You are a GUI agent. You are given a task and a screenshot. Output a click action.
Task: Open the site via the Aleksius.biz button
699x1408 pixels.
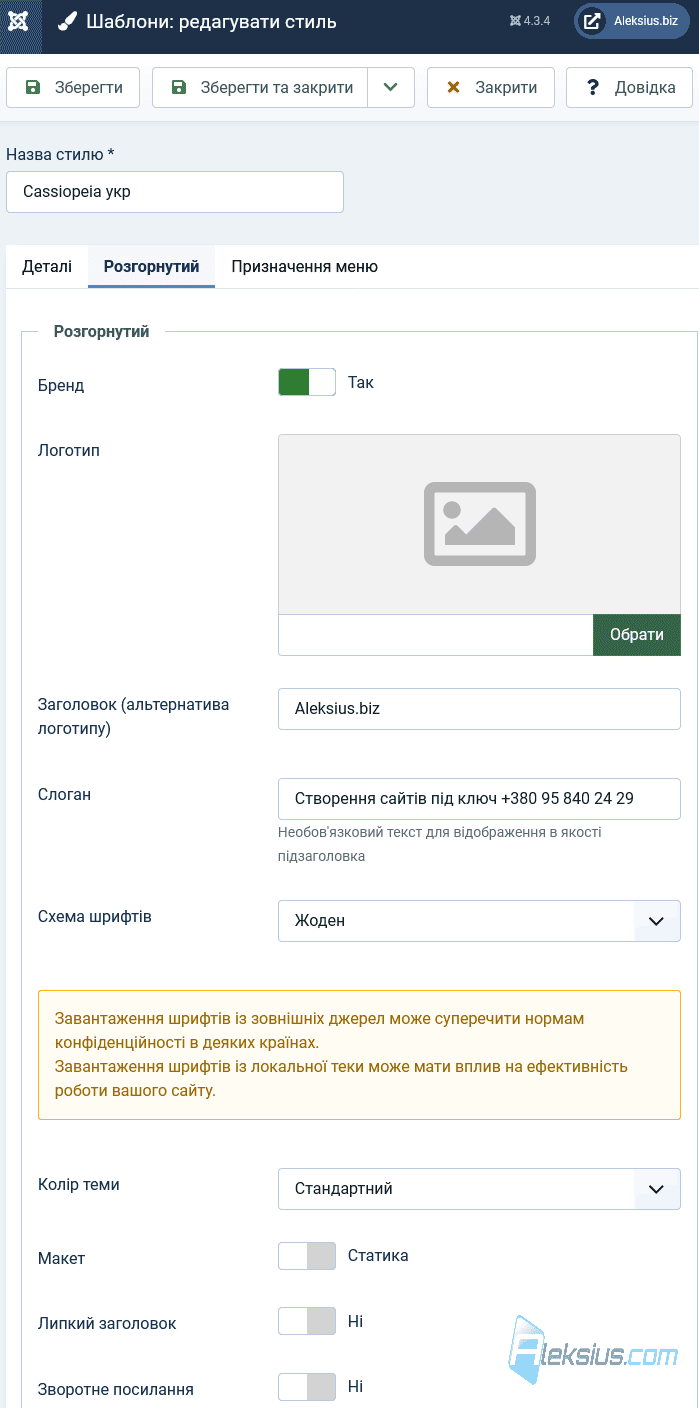click(632, 21)
